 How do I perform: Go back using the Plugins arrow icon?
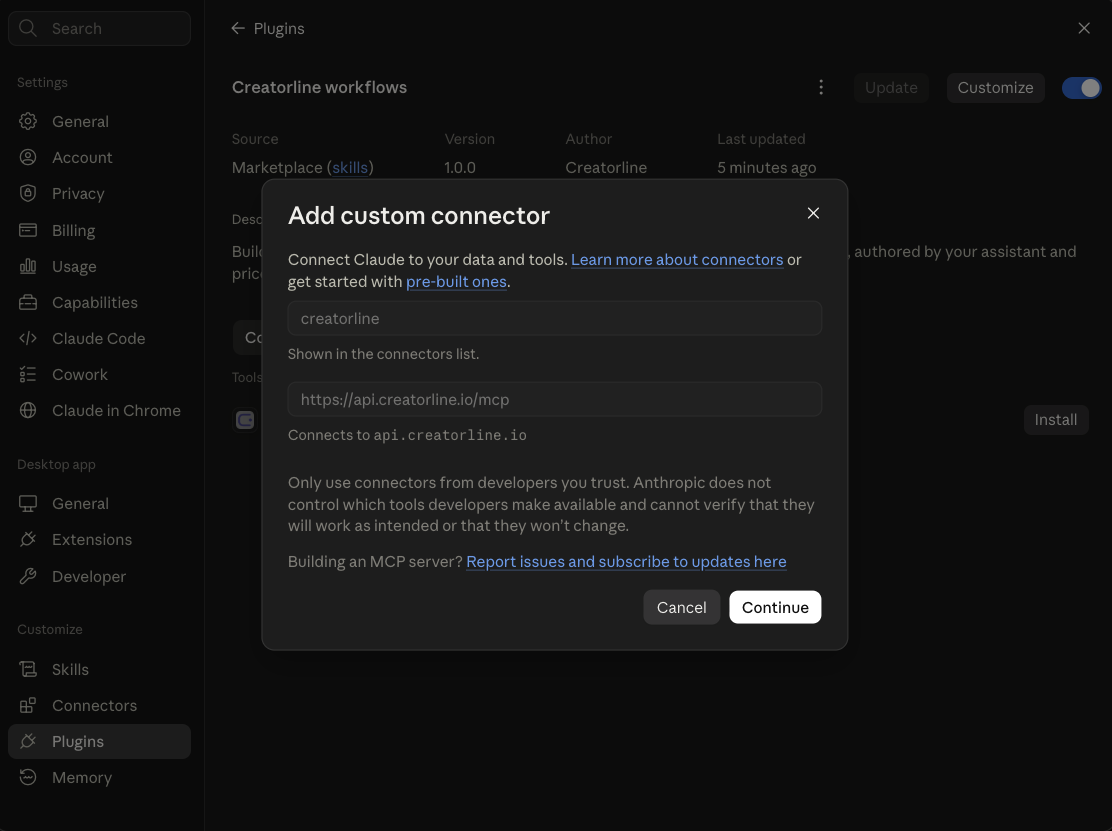(238, 28)
